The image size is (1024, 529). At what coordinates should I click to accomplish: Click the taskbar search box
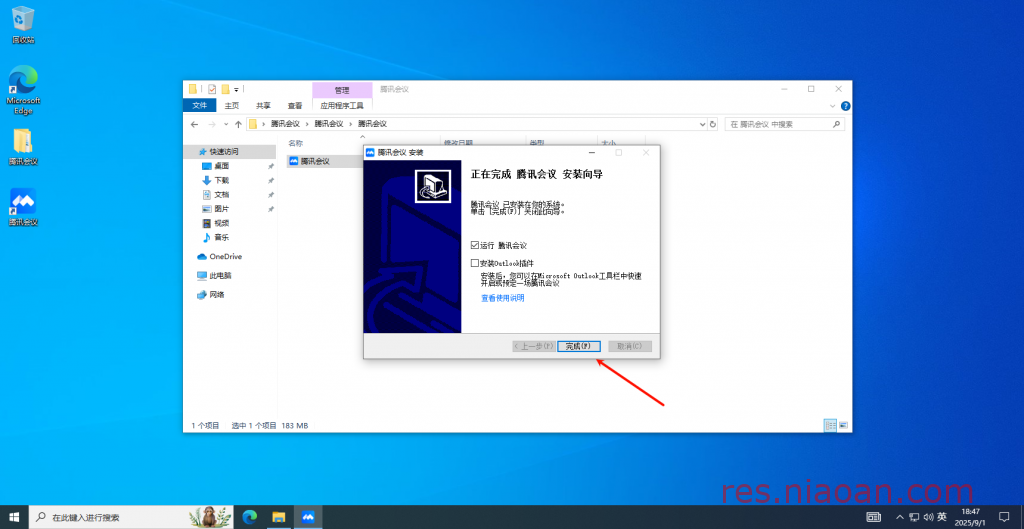pos(131,517)
